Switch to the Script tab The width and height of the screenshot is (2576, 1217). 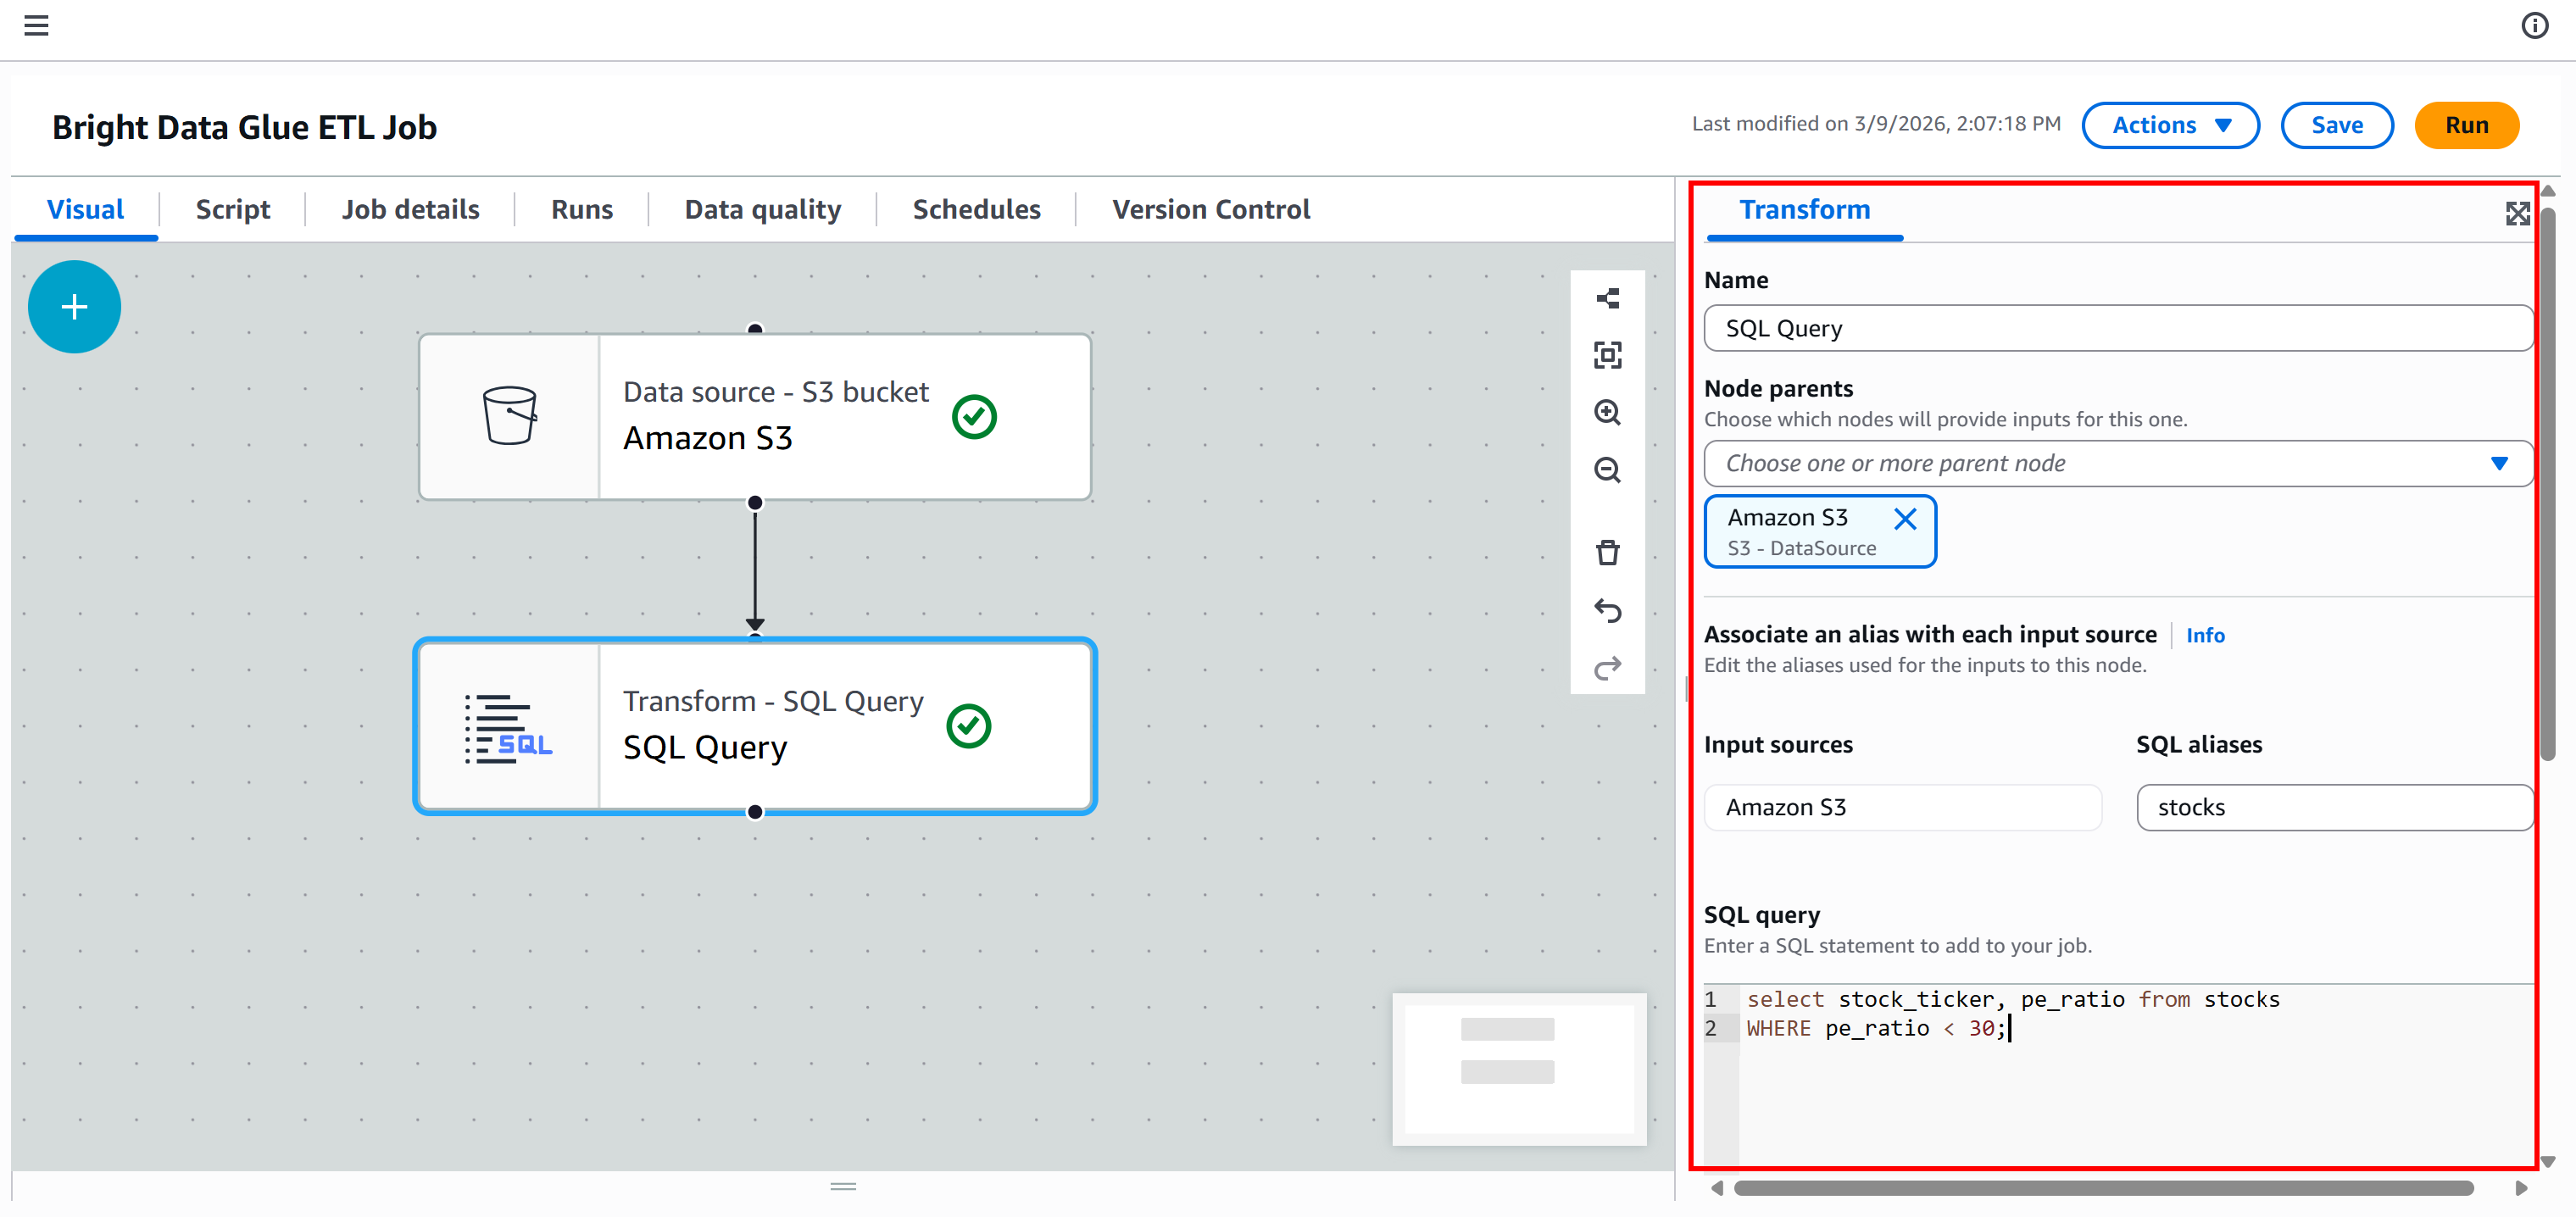tap(232, 209)
